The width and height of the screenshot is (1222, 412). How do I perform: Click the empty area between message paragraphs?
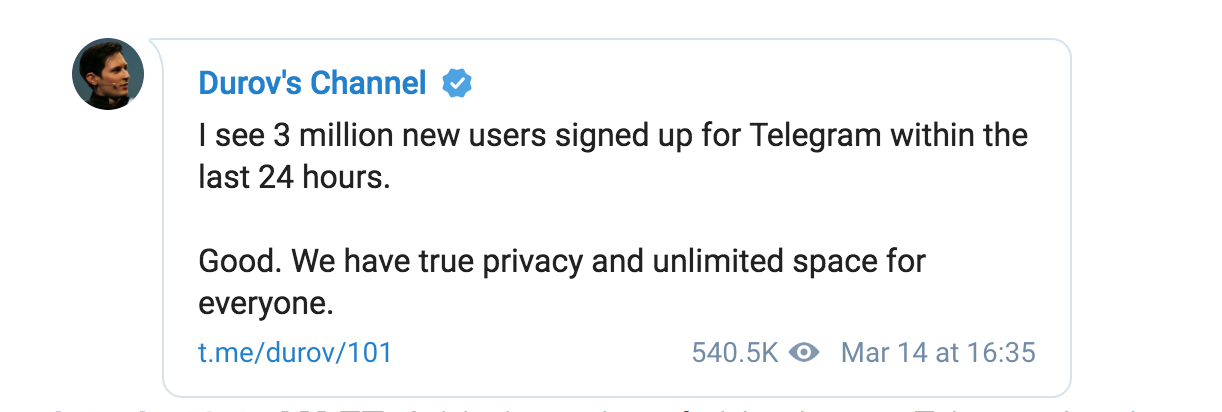click(500, 220)
